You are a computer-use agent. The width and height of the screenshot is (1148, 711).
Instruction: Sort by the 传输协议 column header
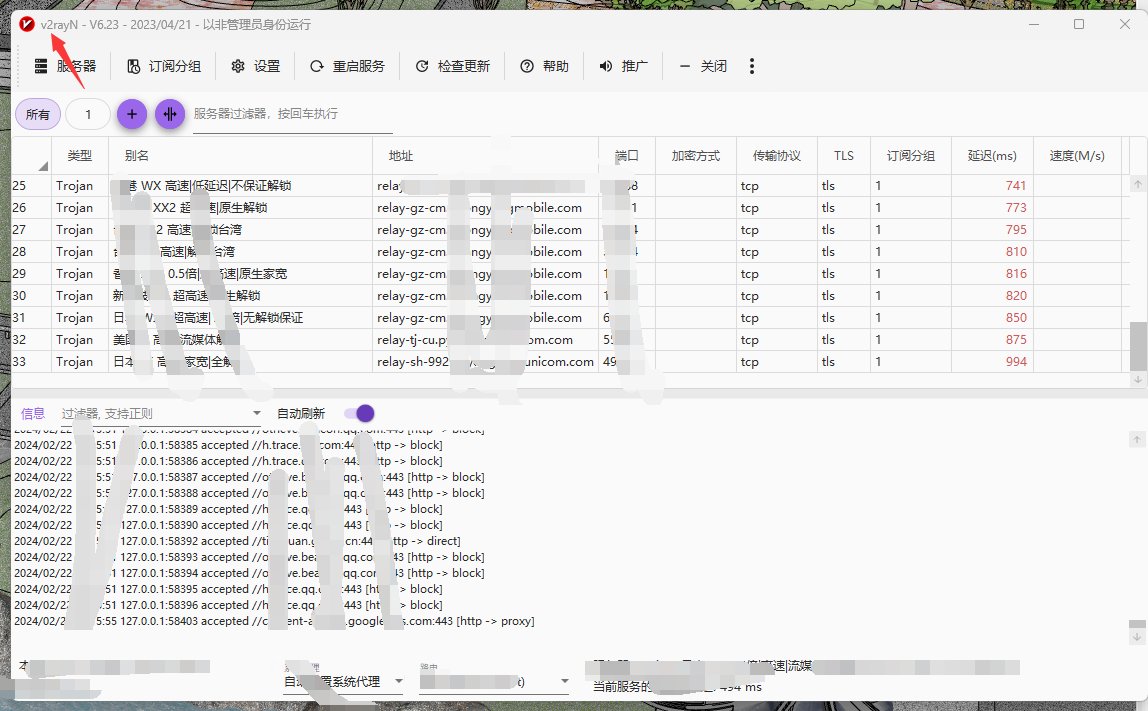pyautogui.click(x=777, y=156)
